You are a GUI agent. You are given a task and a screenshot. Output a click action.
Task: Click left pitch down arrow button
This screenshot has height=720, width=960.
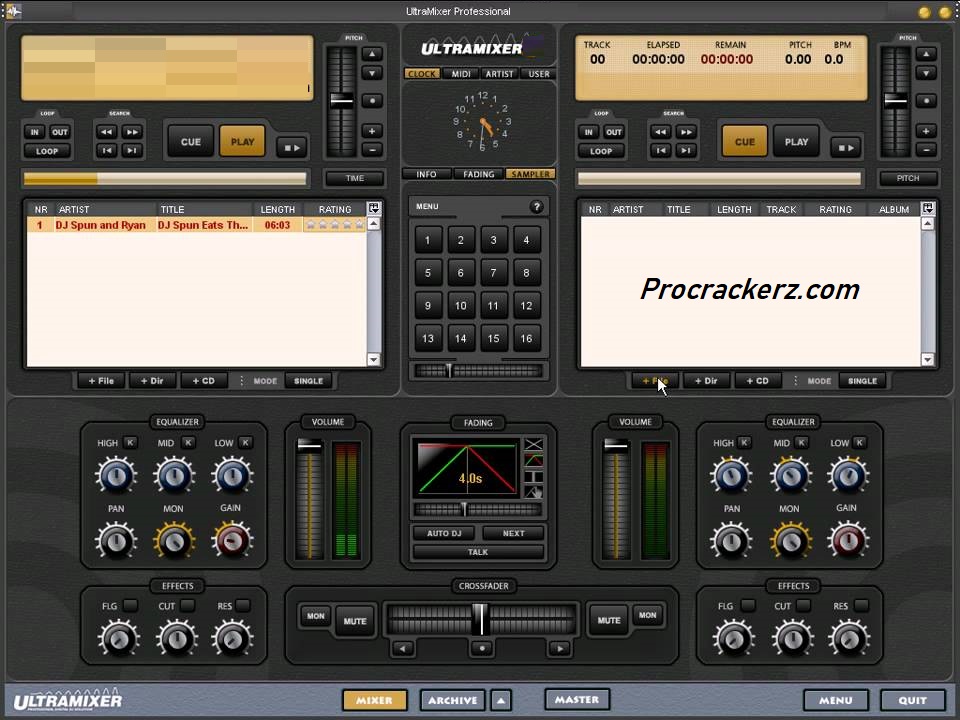(x=372, y=73)
